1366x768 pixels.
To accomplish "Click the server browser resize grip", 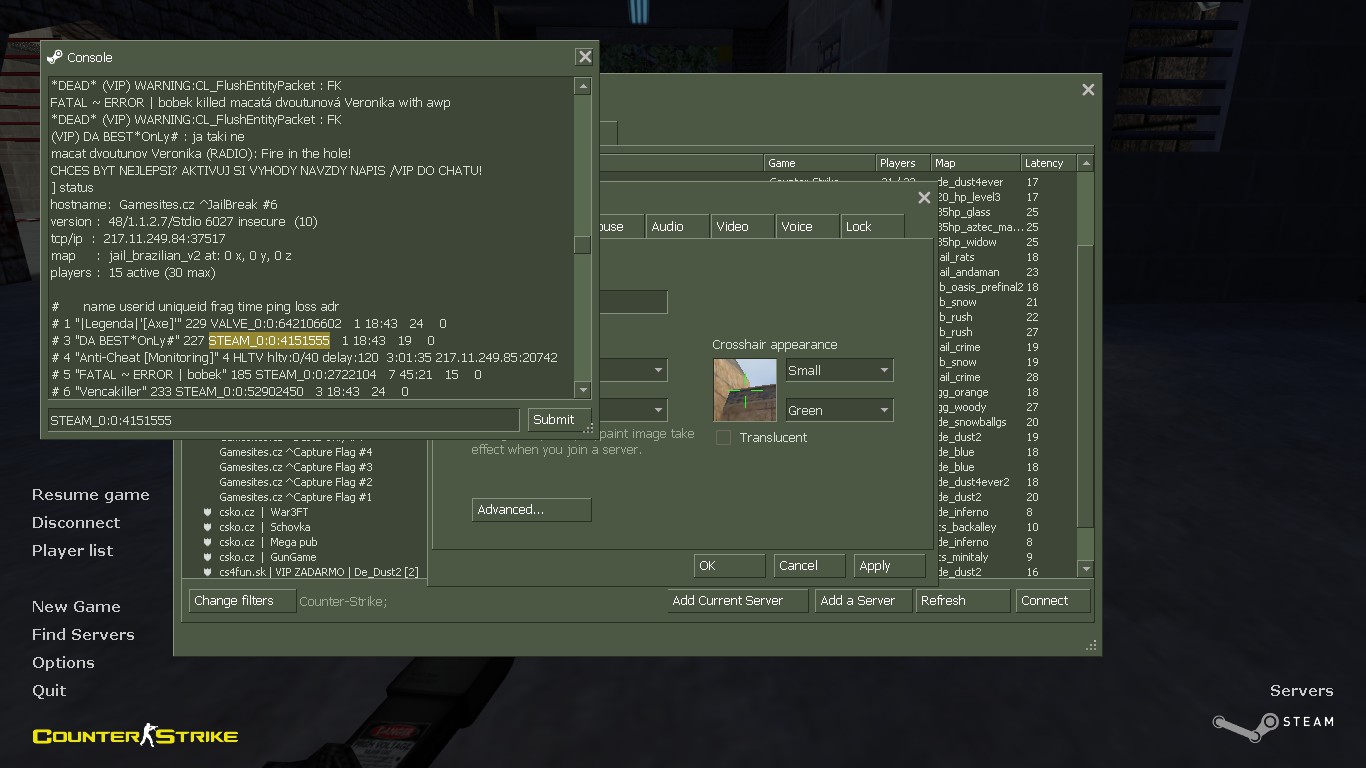I will [1091, 646].
